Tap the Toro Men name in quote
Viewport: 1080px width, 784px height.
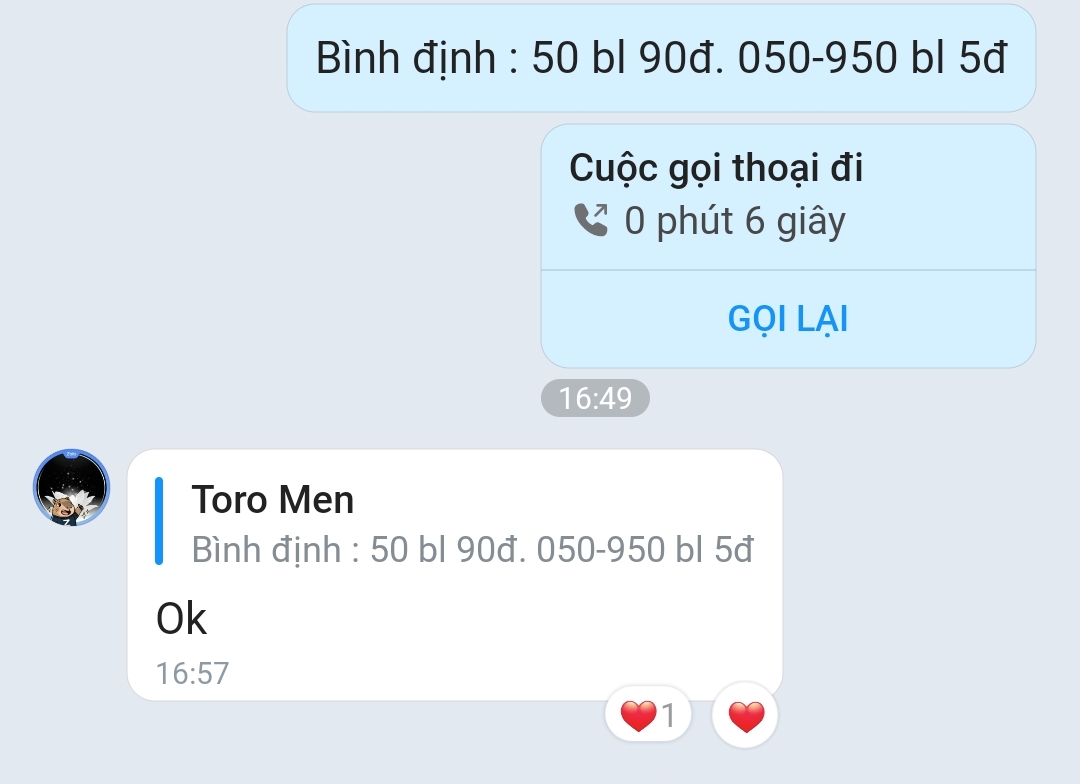[x=273, y=499]
